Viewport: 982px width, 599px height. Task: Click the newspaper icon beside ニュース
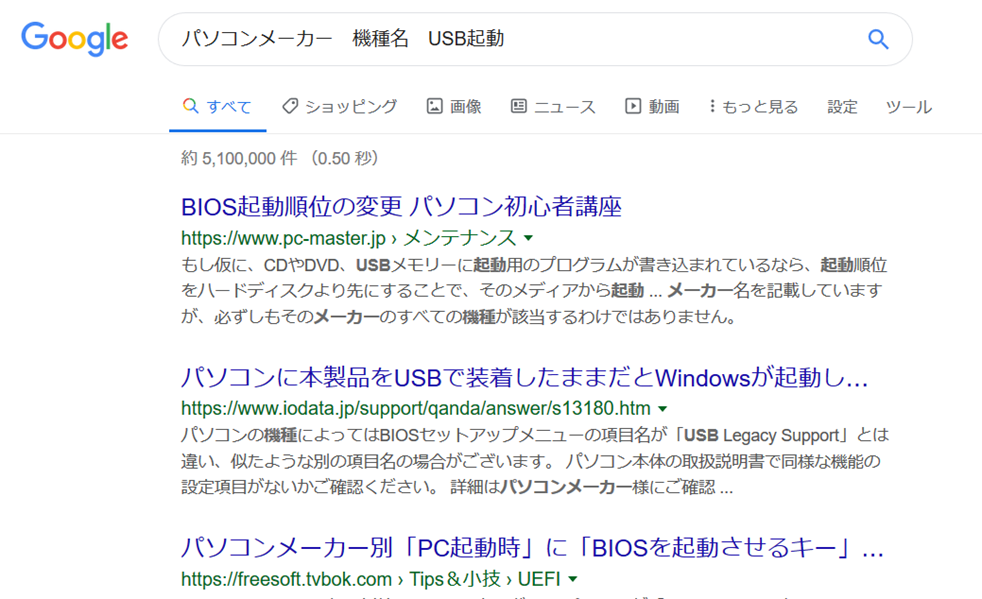[519, 106]
